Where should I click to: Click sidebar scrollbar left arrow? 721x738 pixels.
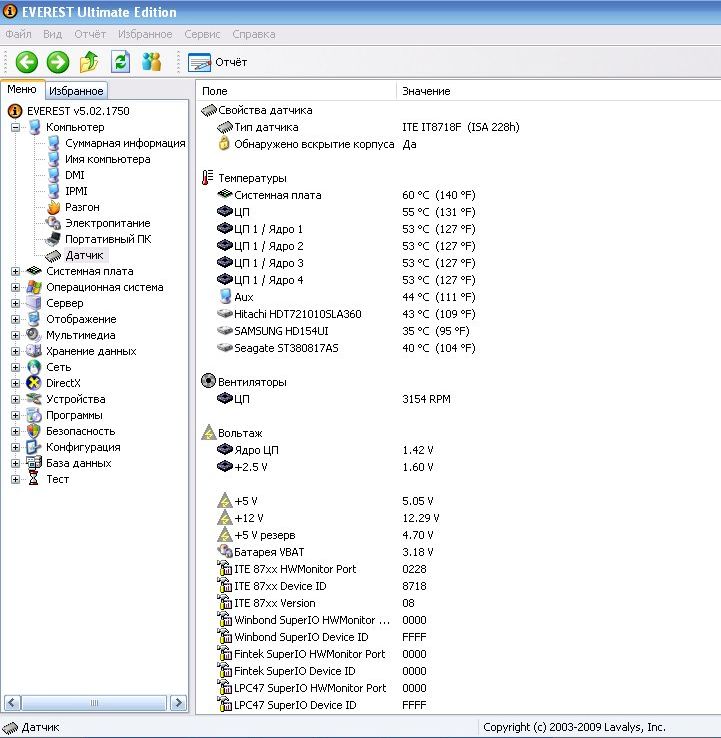pos(13,703)
